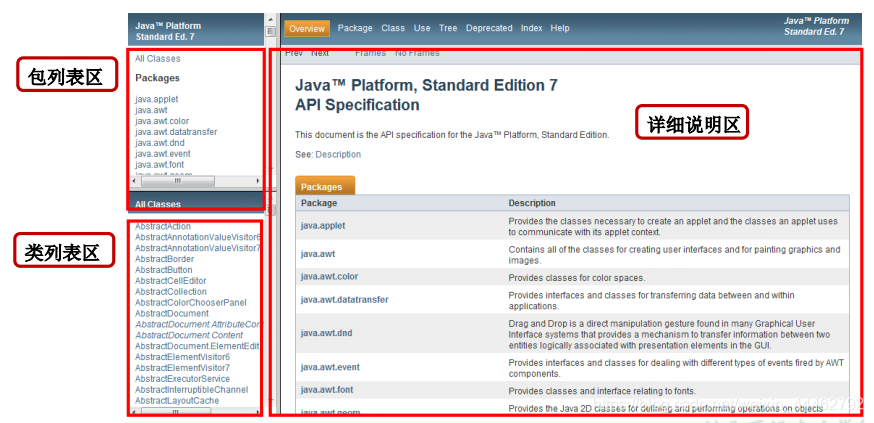Open Help in the top navigation bar
The width and height of the screenshot is (874, 423).
[x=560, y=28]
